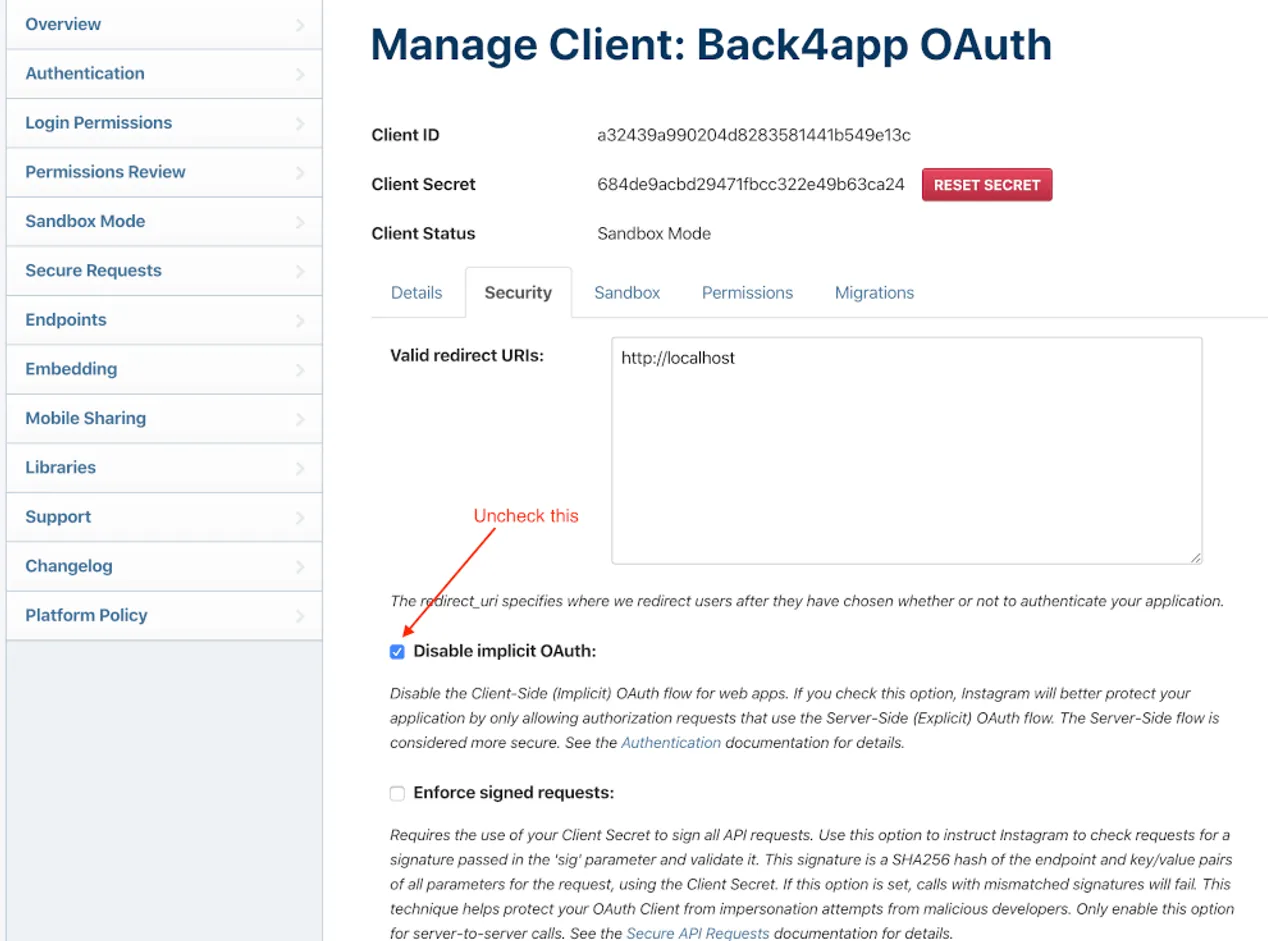Image resolution: width=1280 pixels, height=941 pixels.
Task: Open the Changelog section
Action: 68,565
